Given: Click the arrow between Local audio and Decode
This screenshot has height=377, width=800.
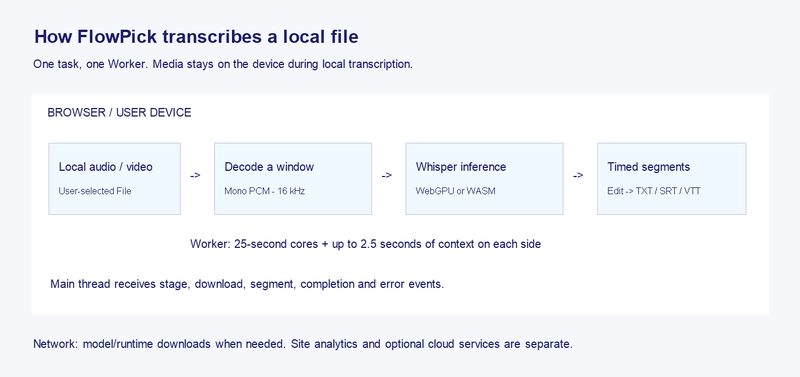Looking at the screenshot, I should tap(195, 175).
